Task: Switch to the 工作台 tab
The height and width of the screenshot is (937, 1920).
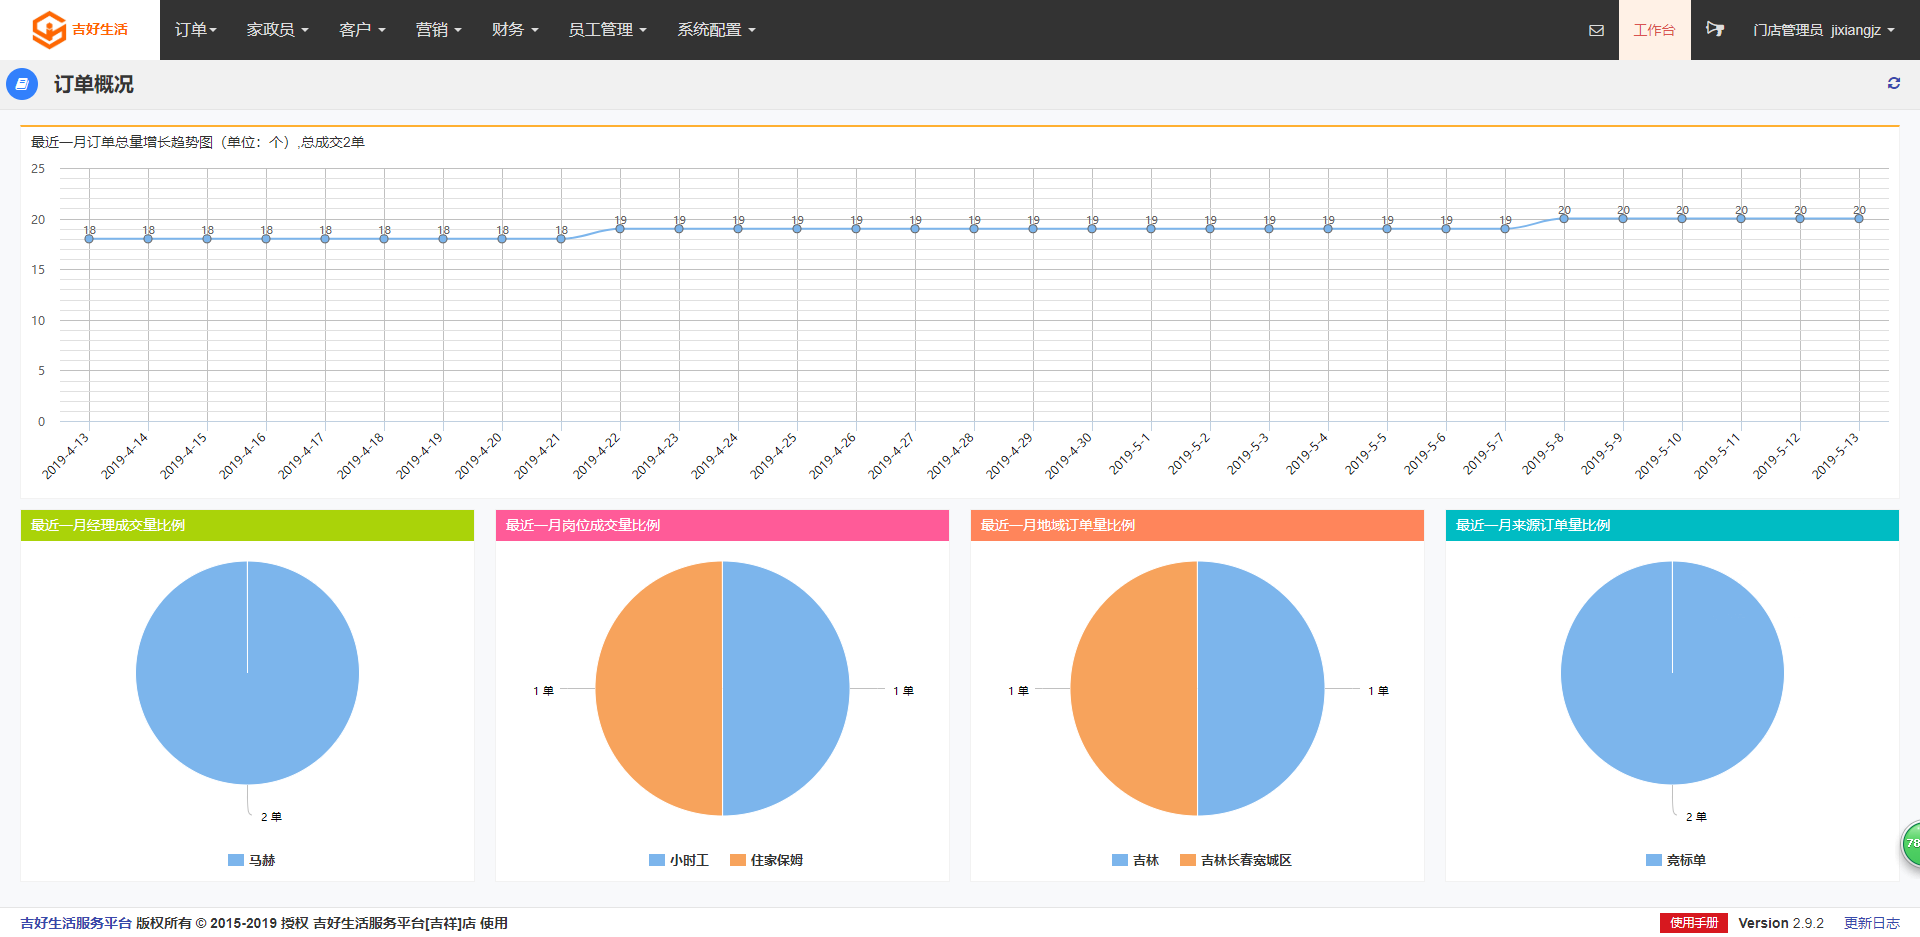Action: pyautogui.click(x=1654, y=30)
